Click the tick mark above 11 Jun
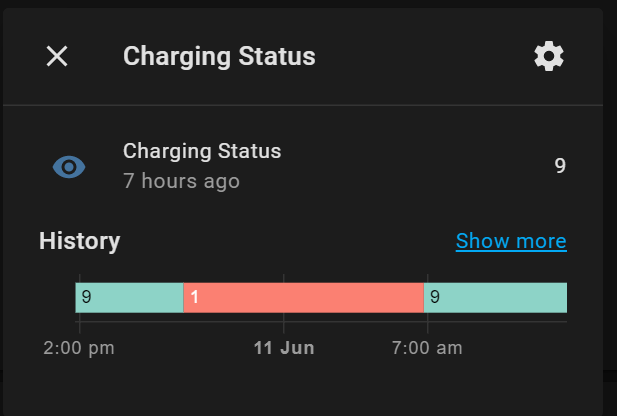The image size is (617, 416). tap(284, 321)
